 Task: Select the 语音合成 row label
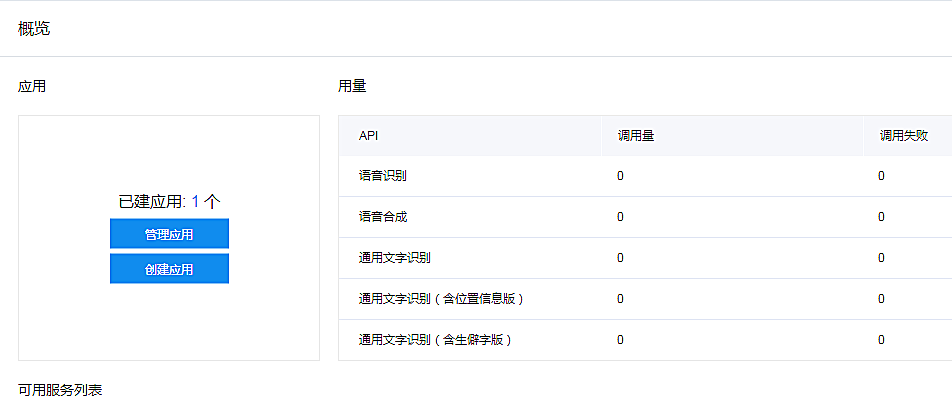pos(383,217)
